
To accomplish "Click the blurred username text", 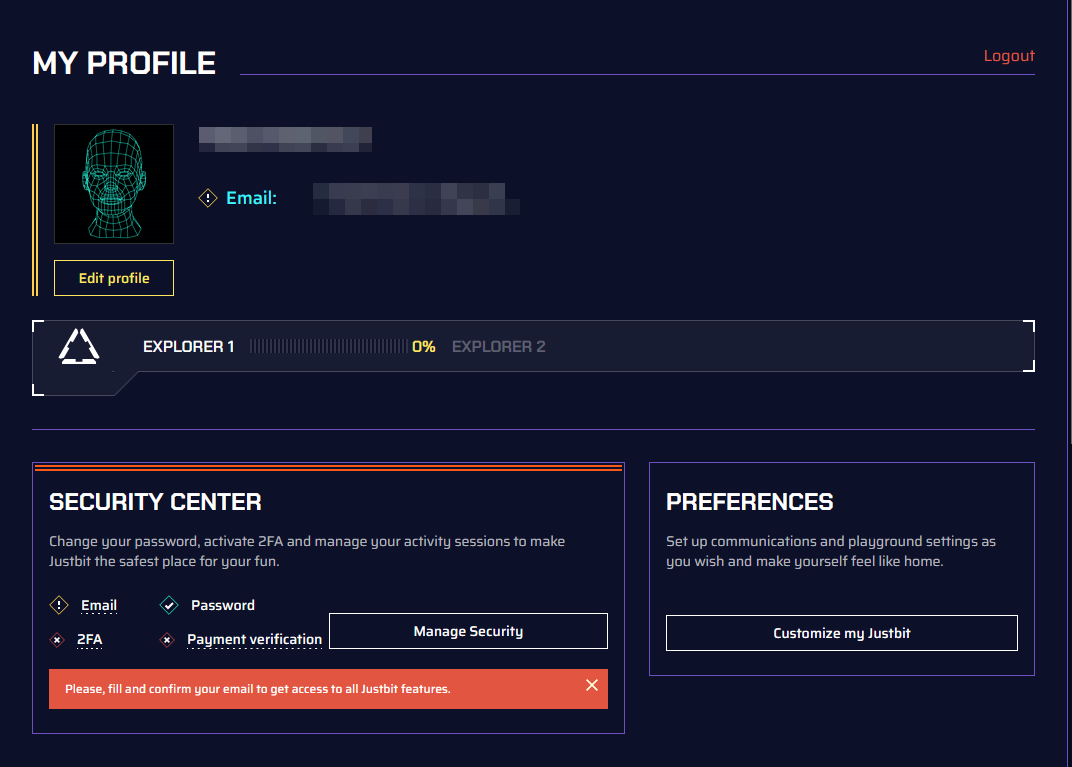I will [x=285, y=139].
